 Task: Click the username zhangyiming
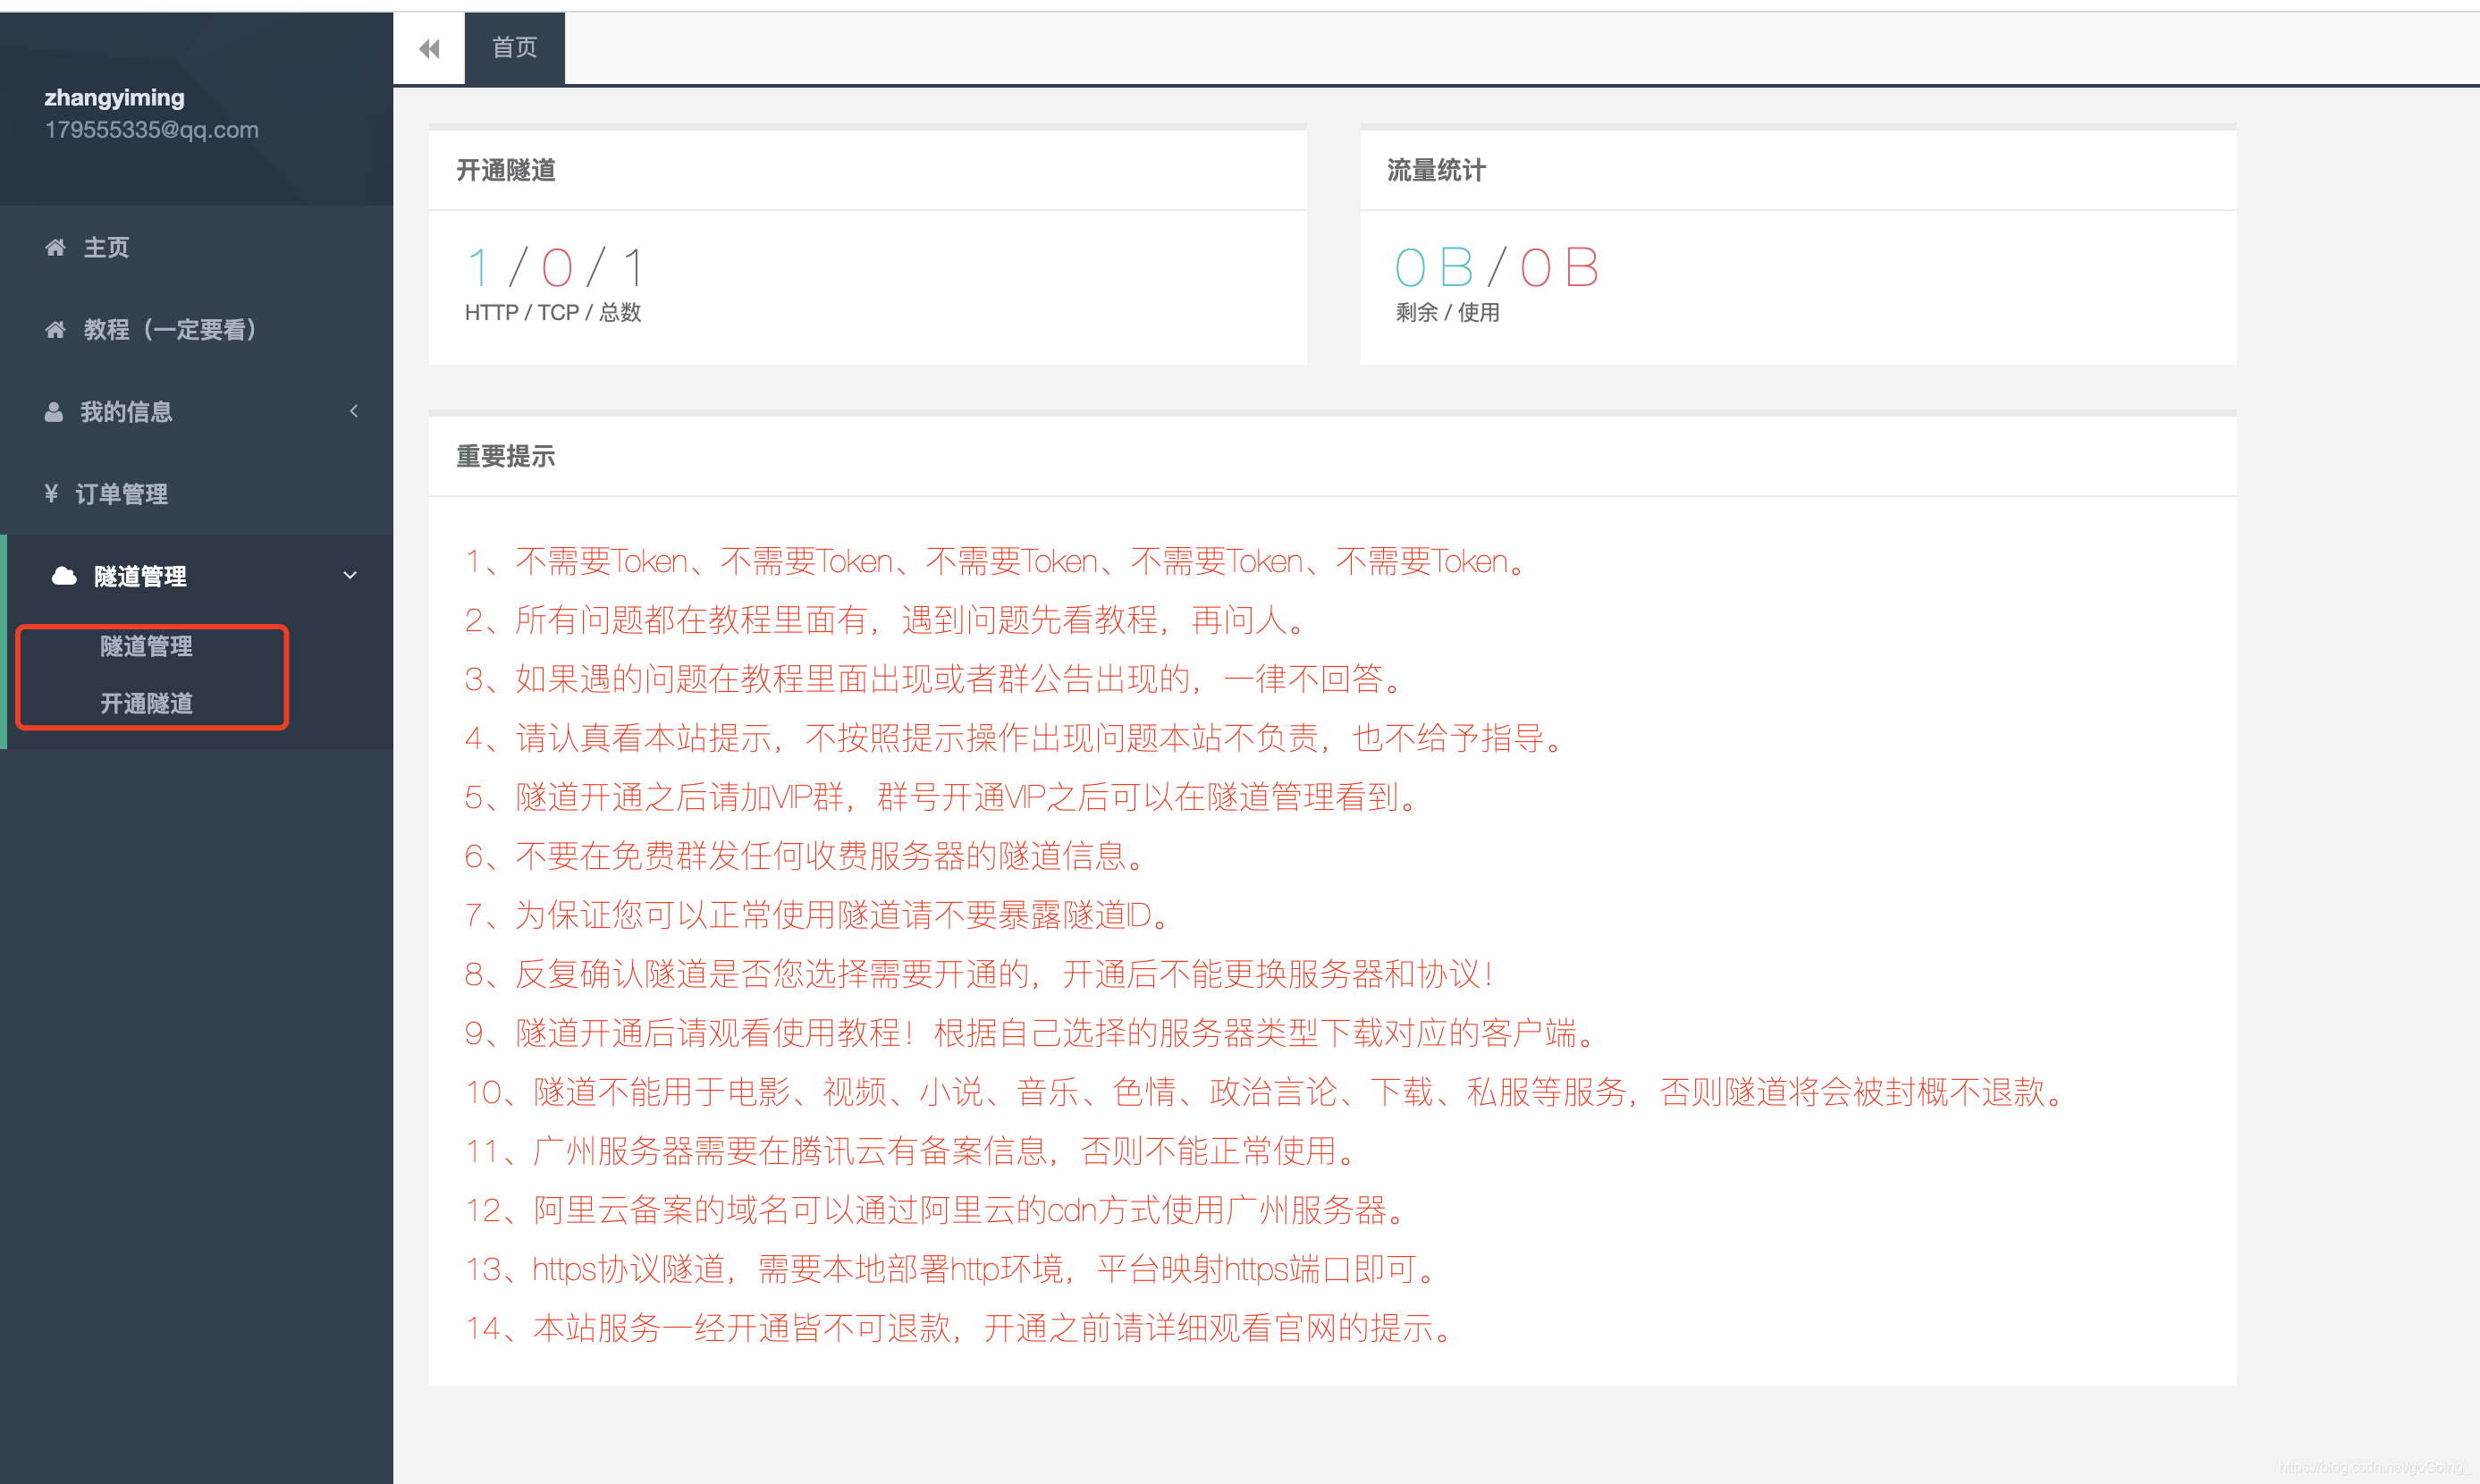point(114,97)
